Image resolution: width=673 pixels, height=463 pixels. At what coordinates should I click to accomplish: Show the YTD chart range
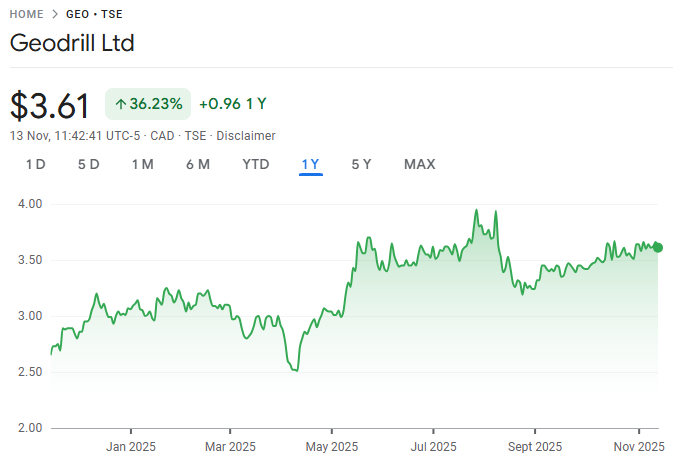pyautogui.click(x=256, y=164)
